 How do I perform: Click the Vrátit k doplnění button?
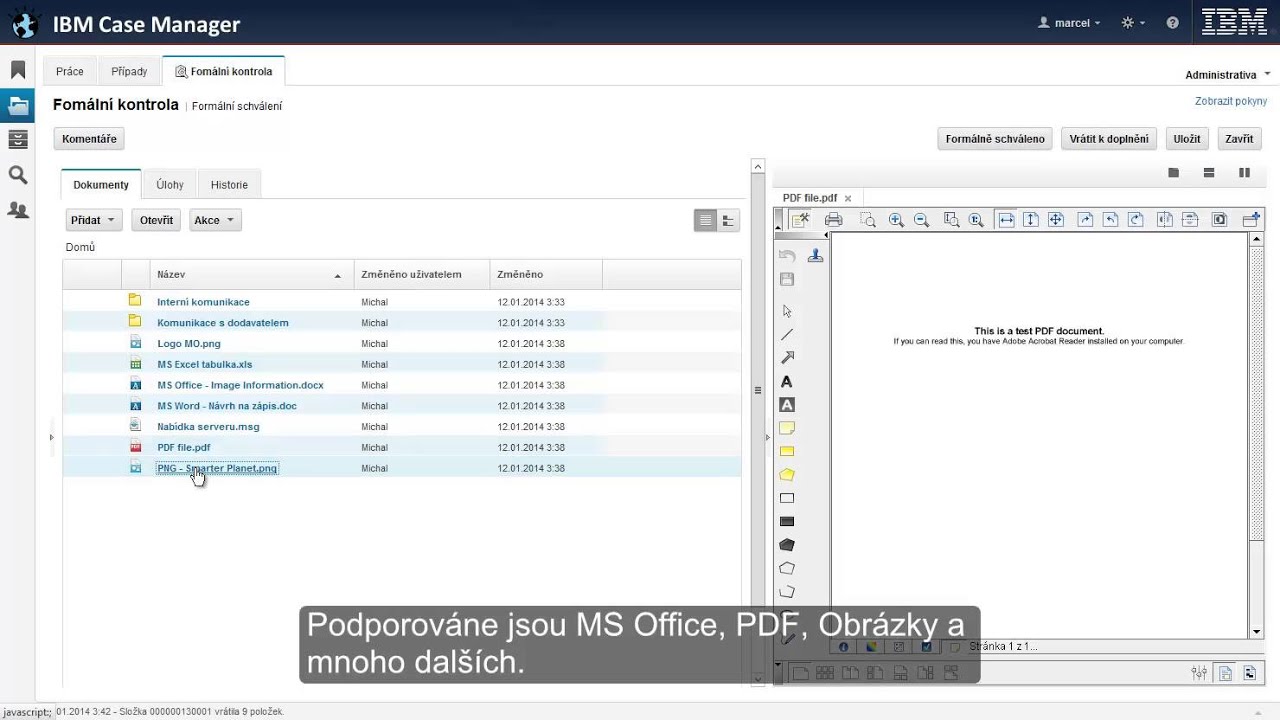1110,139
